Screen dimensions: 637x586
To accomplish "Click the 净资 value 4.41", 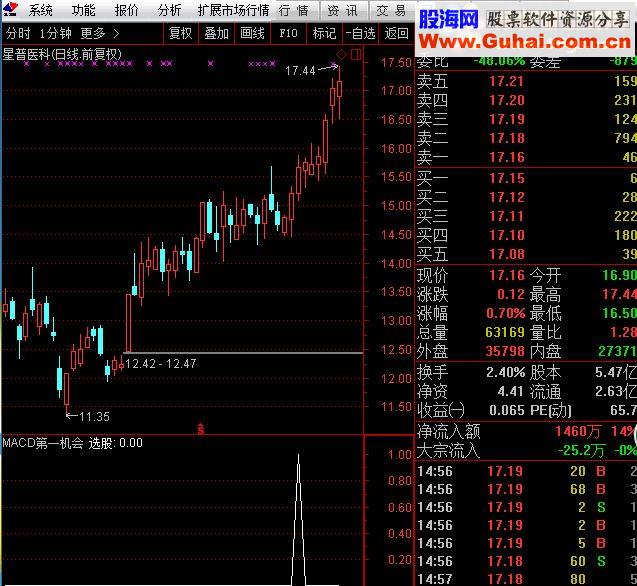I will pyautogui.click(x=510, y=391).
